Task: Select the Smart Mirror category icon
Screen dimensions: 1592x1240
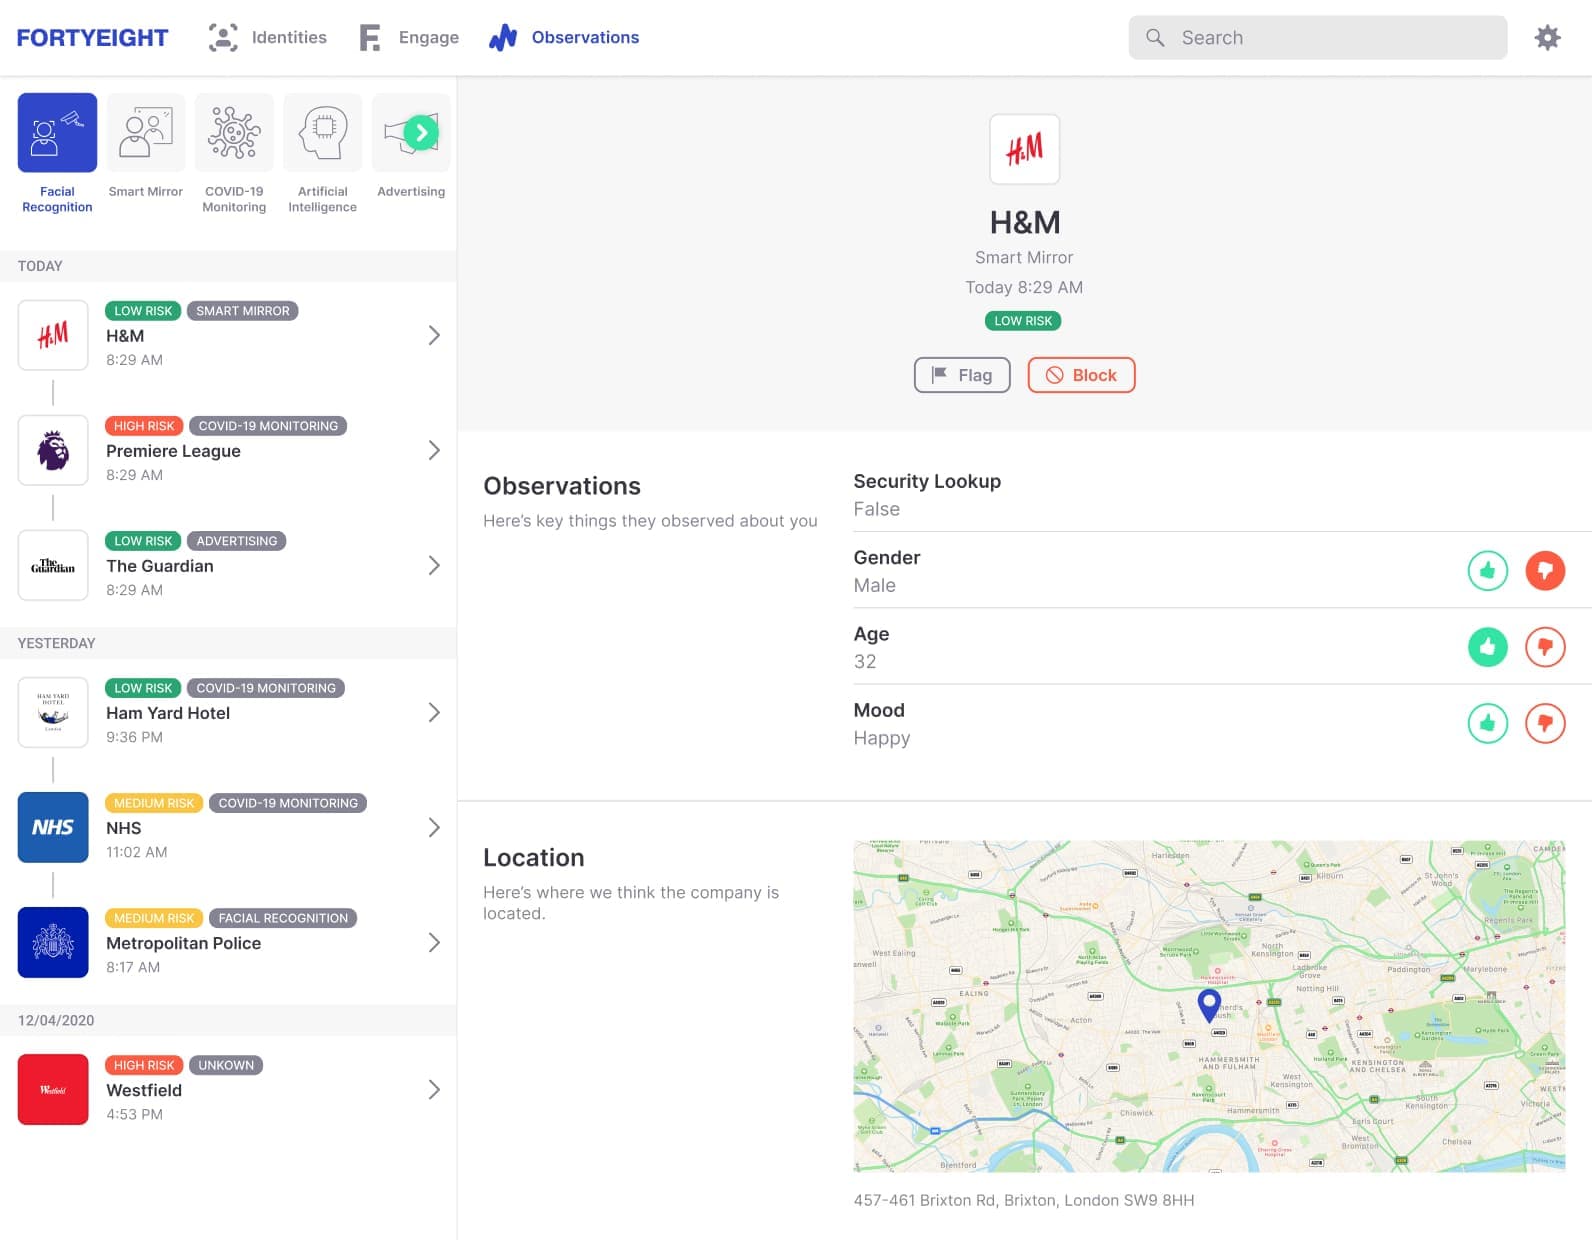Action: (146, 133)
